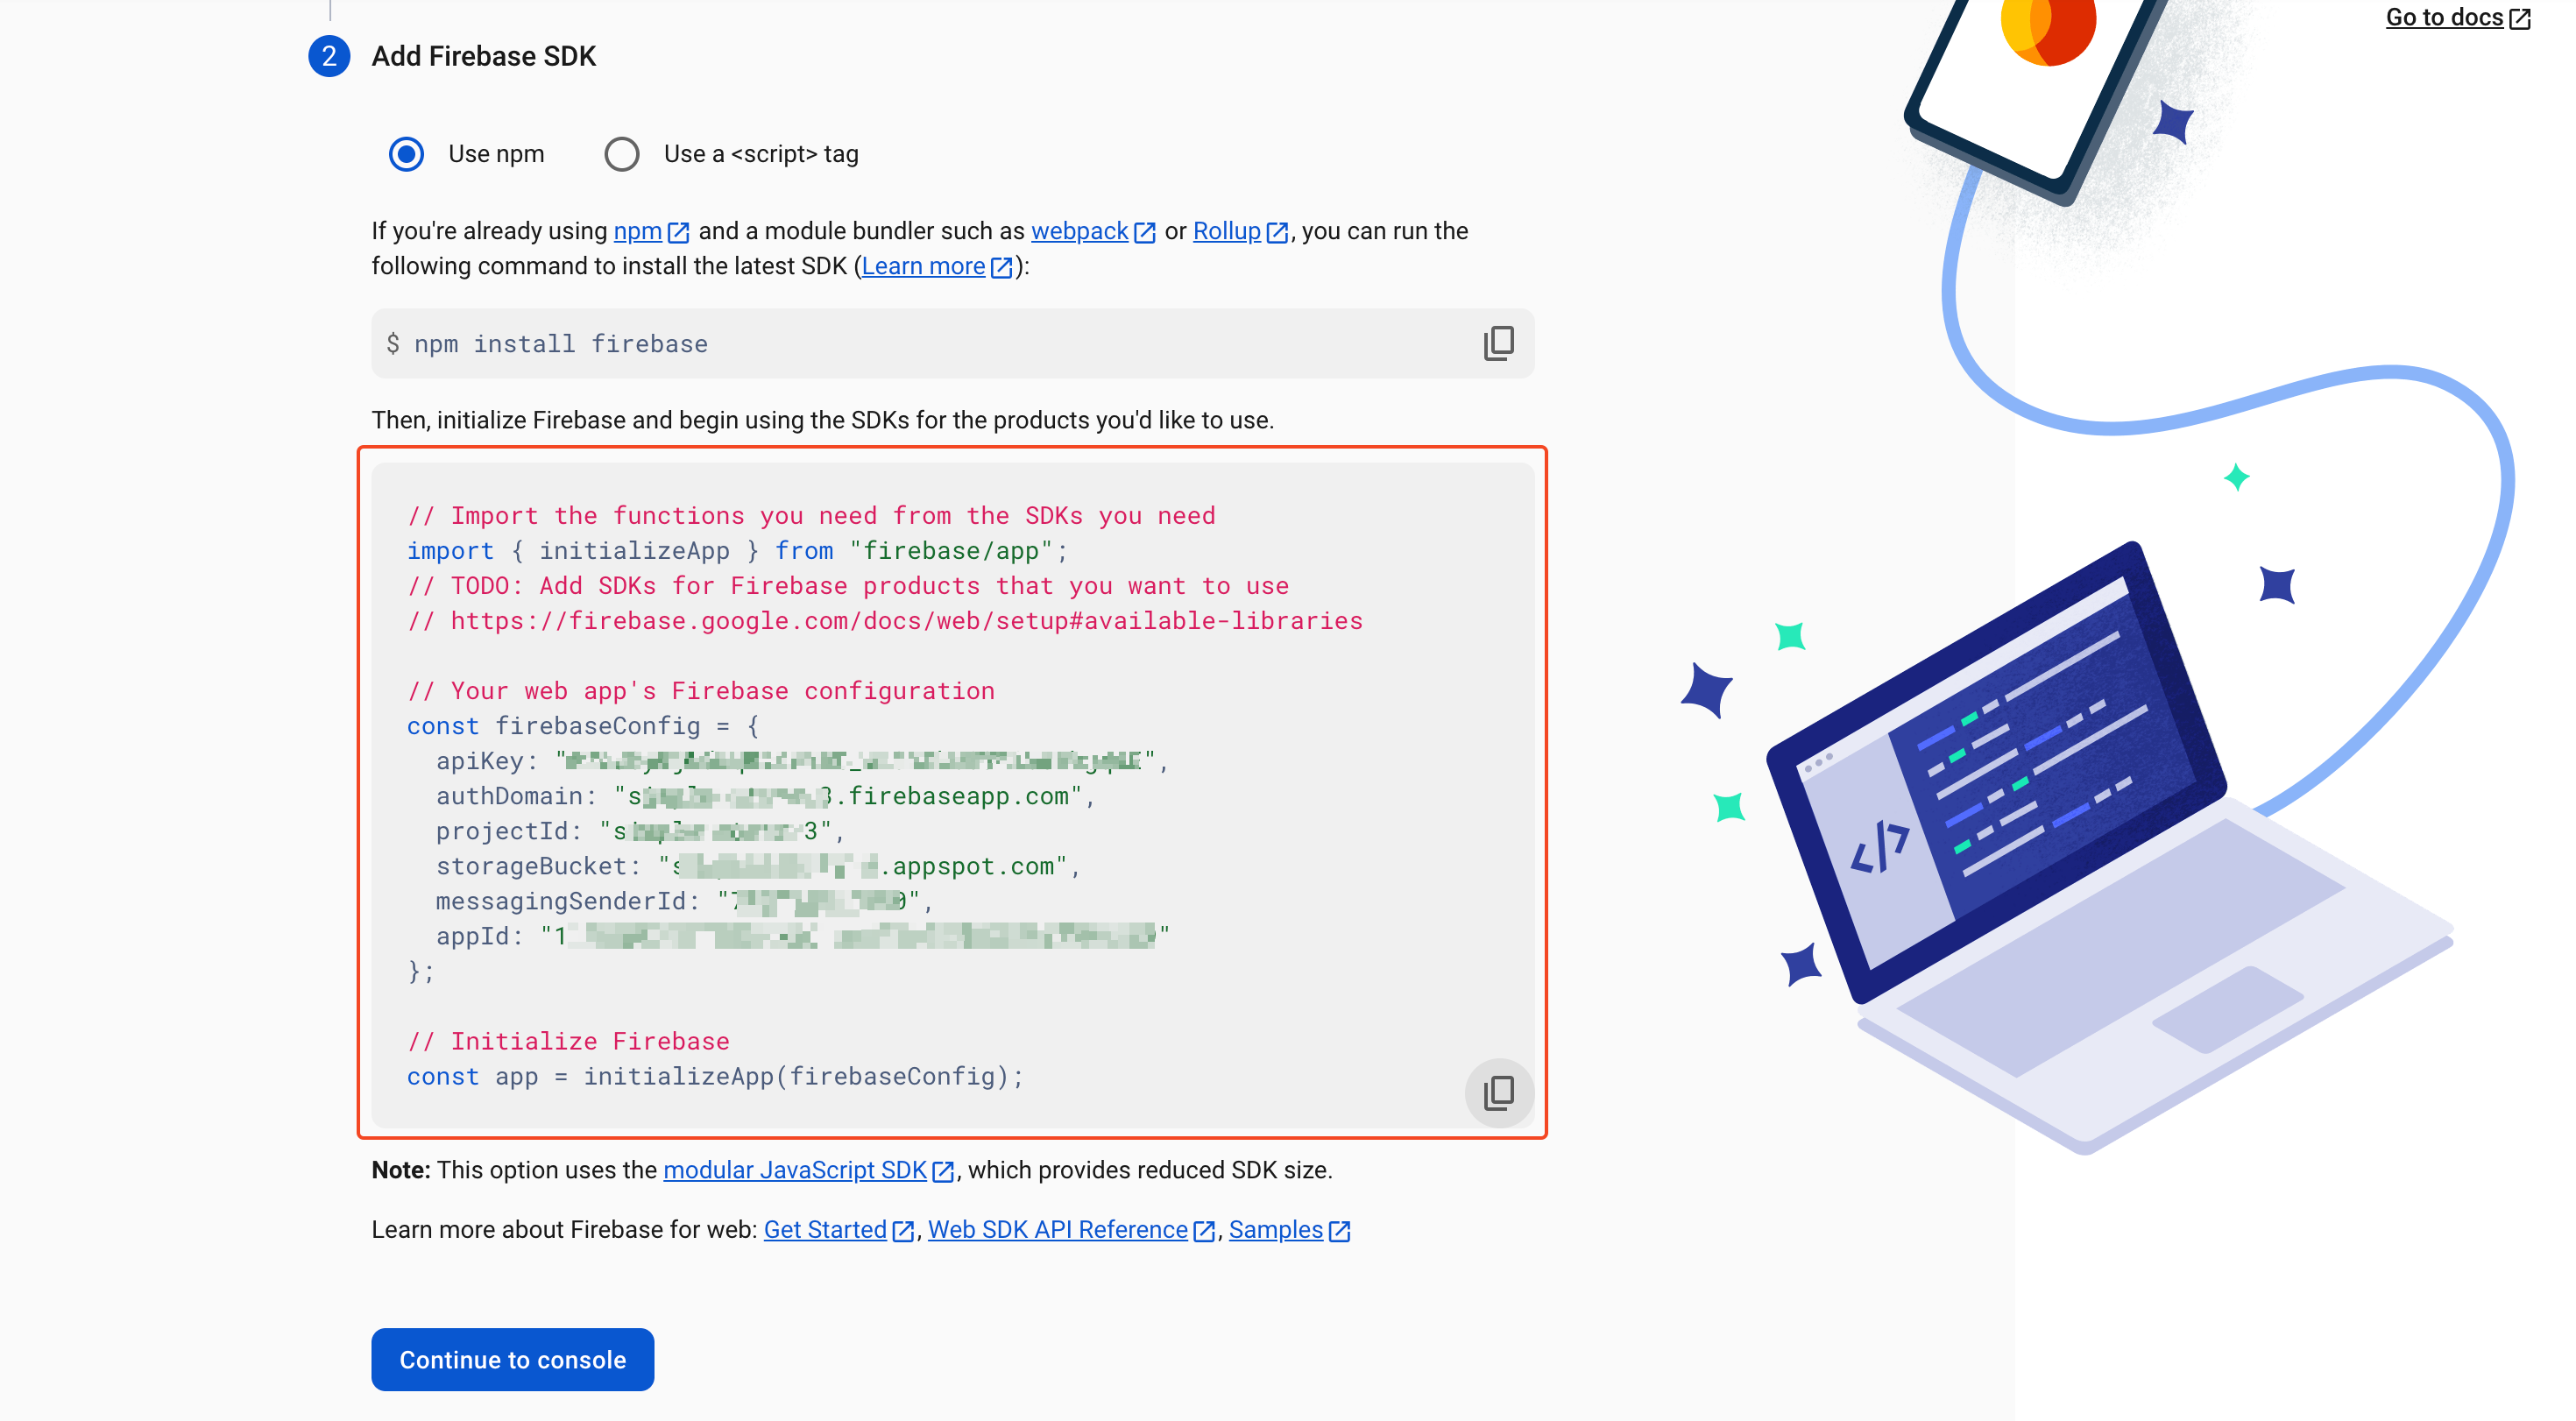Image resolution: width=2576 pixels, height=1421 pixels.
Task: Click the external-link icon after Samples
Action: (1339, 1231)
